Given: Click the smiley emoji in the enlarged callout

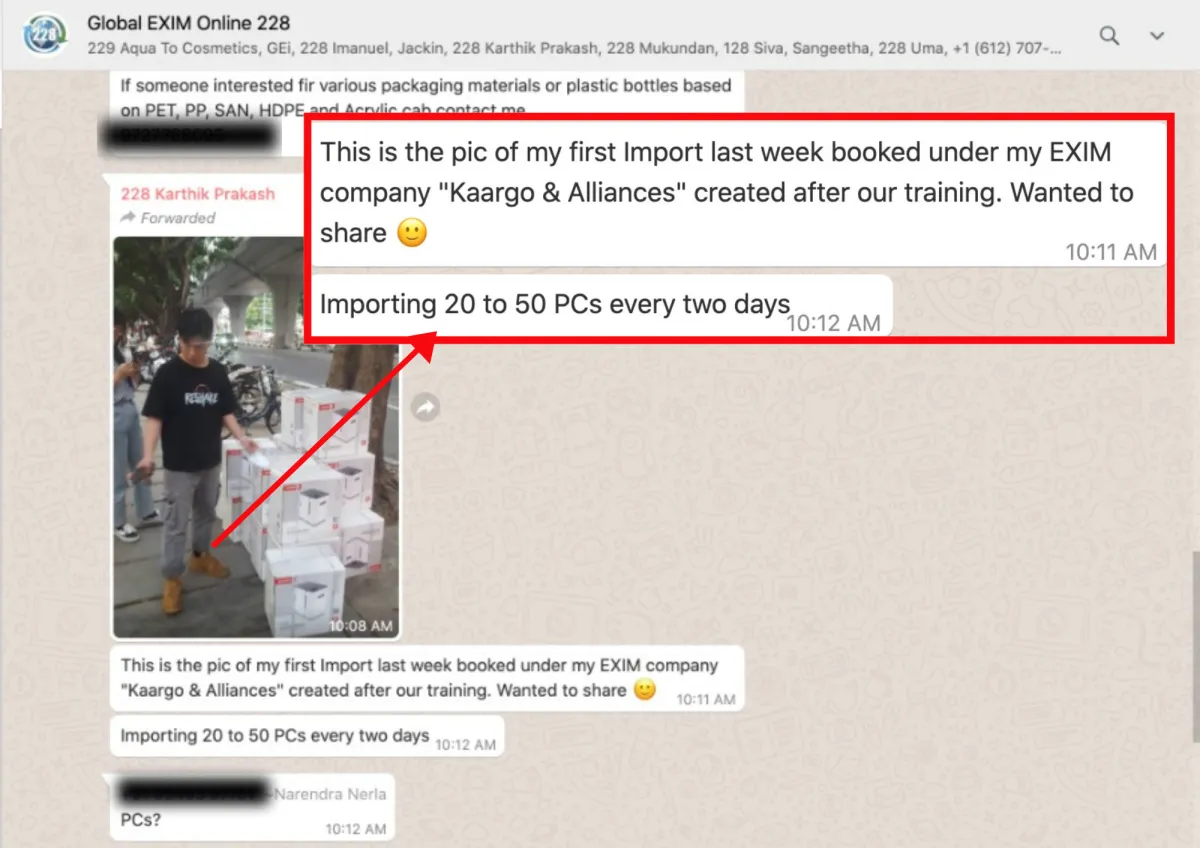Looking at the screenshot, I should click(x=412, y=233).
